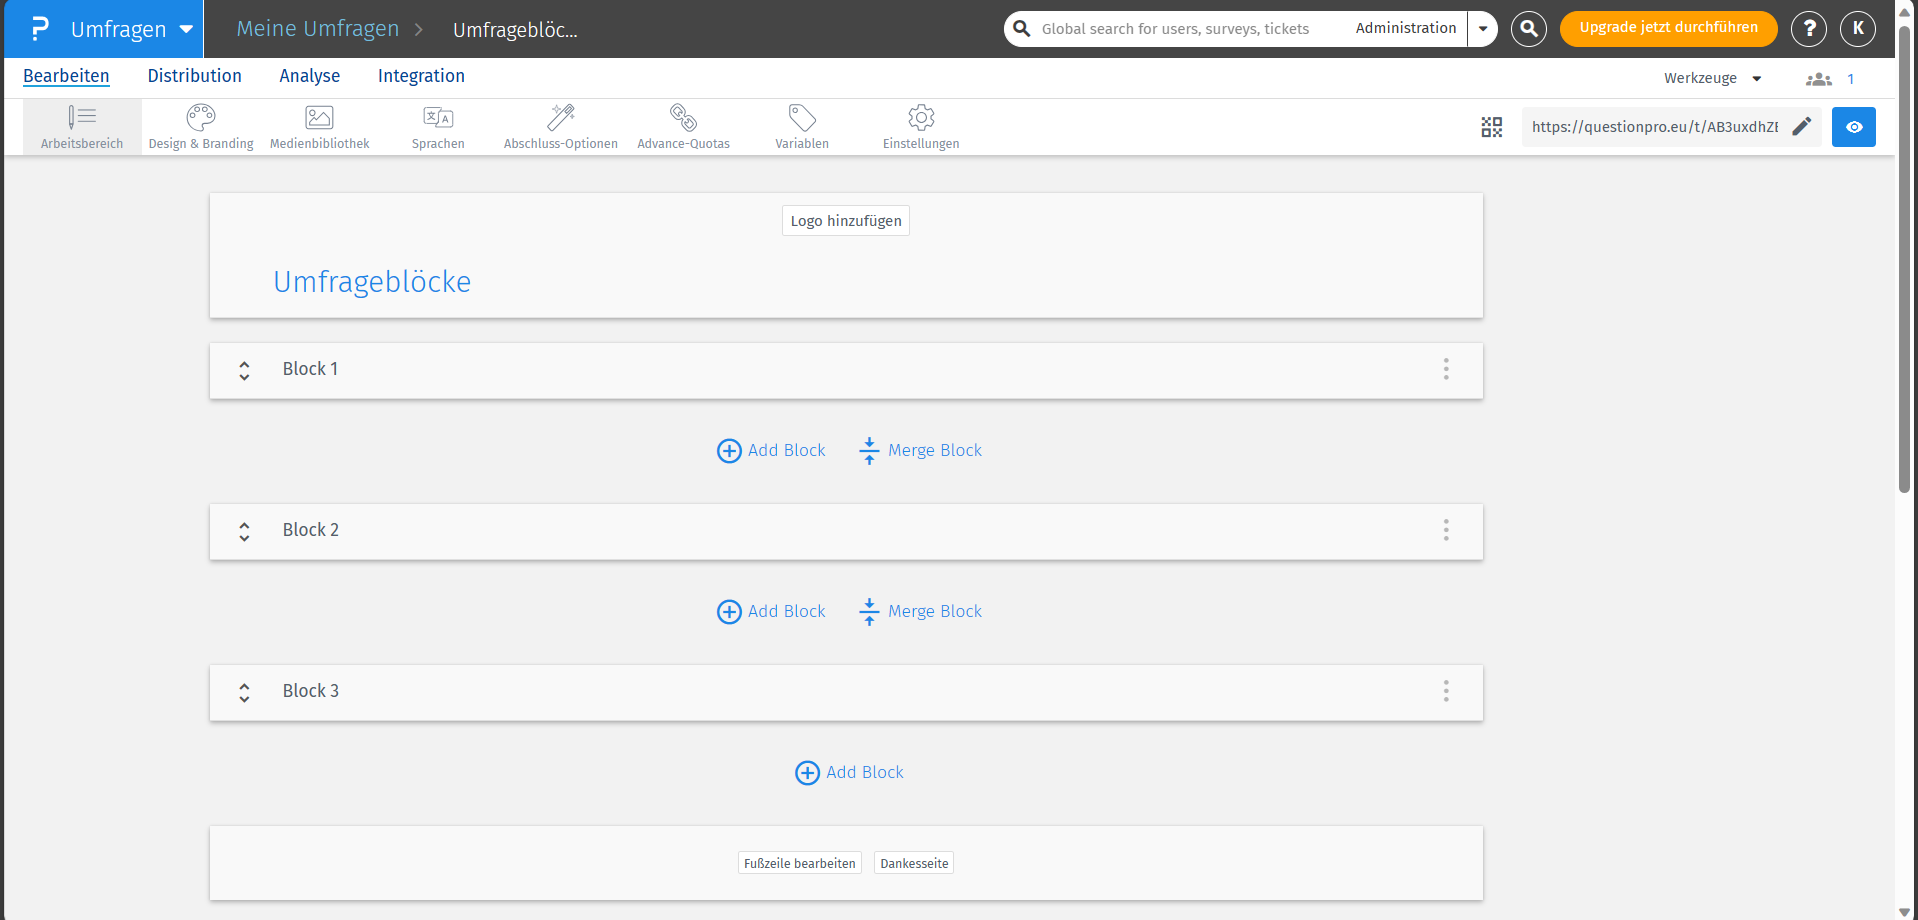Open Design & Branding tool
This screenshot has width=1918, height=920.
[201, 127]
